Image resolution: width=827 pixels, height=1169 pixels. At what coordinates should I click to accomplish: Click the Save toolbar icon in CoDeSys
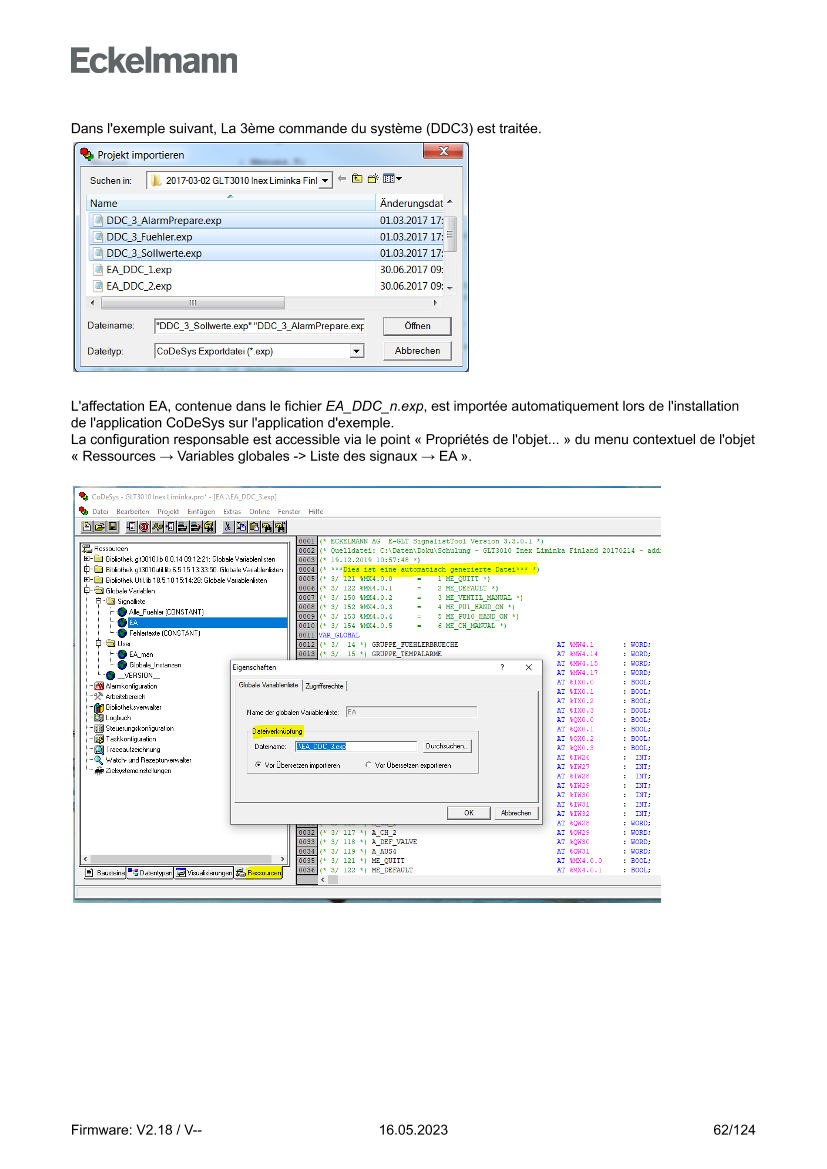112,526
